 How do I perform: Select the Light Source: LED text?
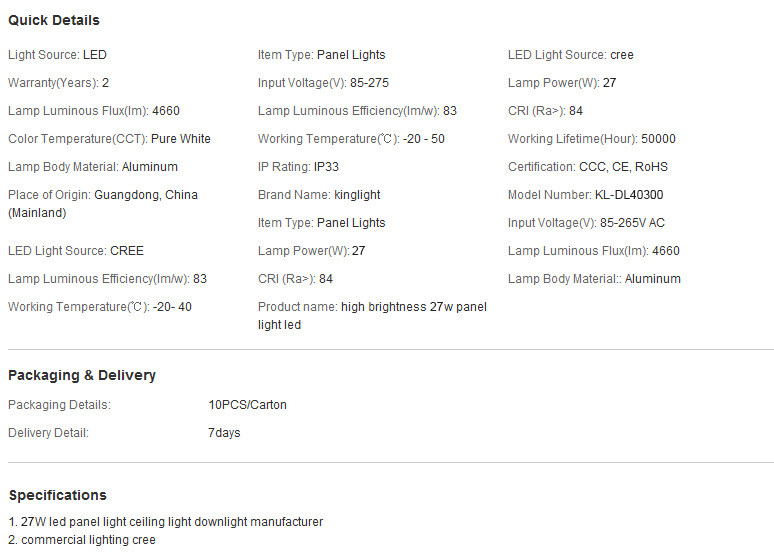57,55
